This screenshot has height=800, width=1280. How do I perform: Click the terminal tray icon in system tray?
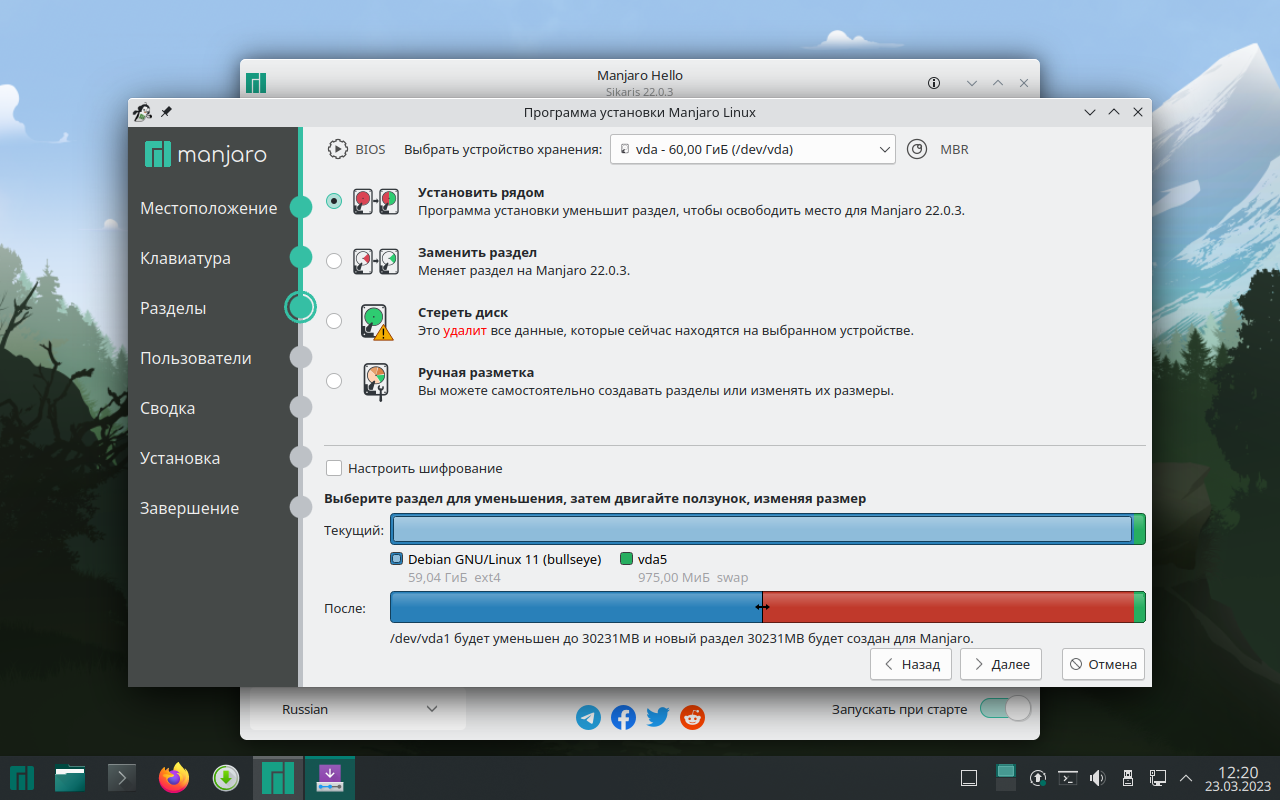(x=1068, y=778)
